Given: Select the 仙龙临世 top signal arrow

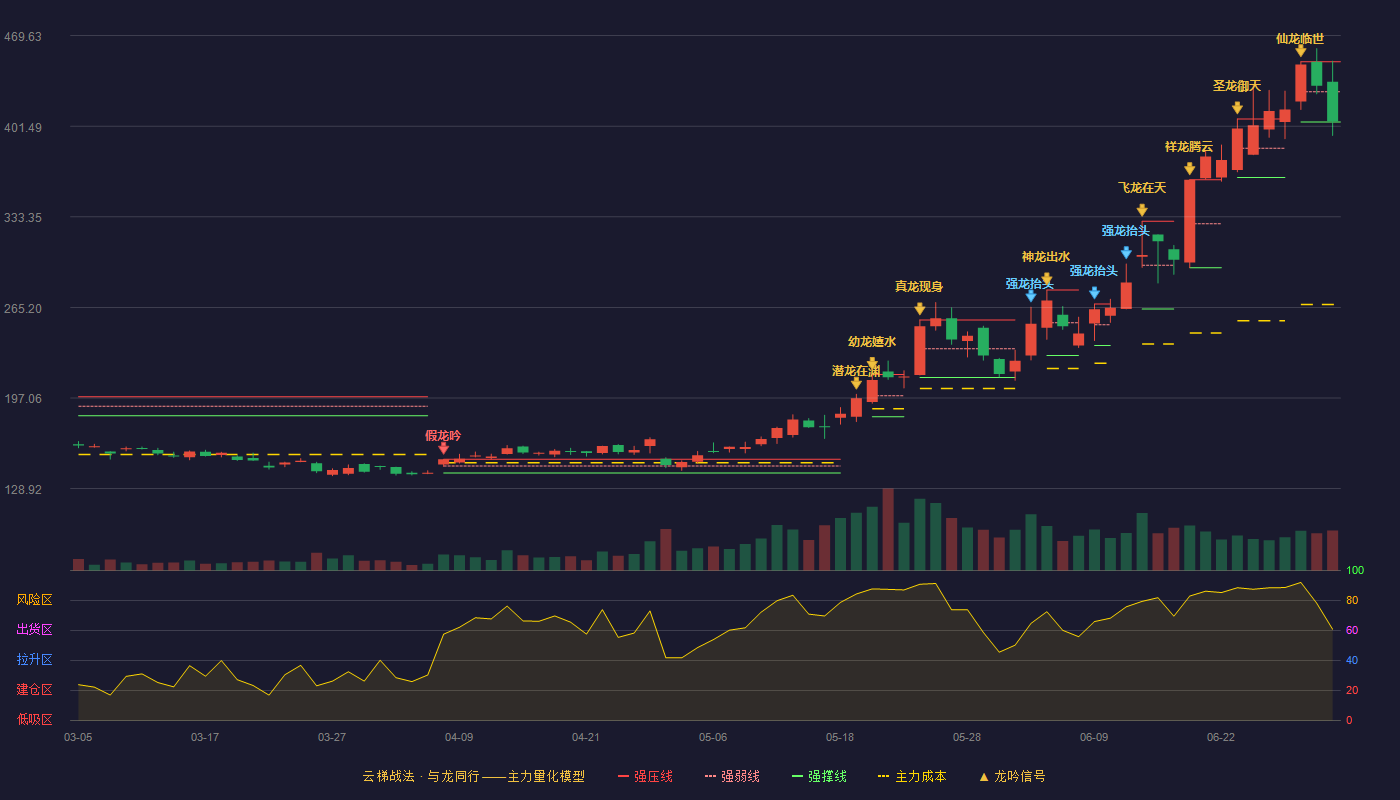Looking at the screenshot, I should (x=1300, y=51).
